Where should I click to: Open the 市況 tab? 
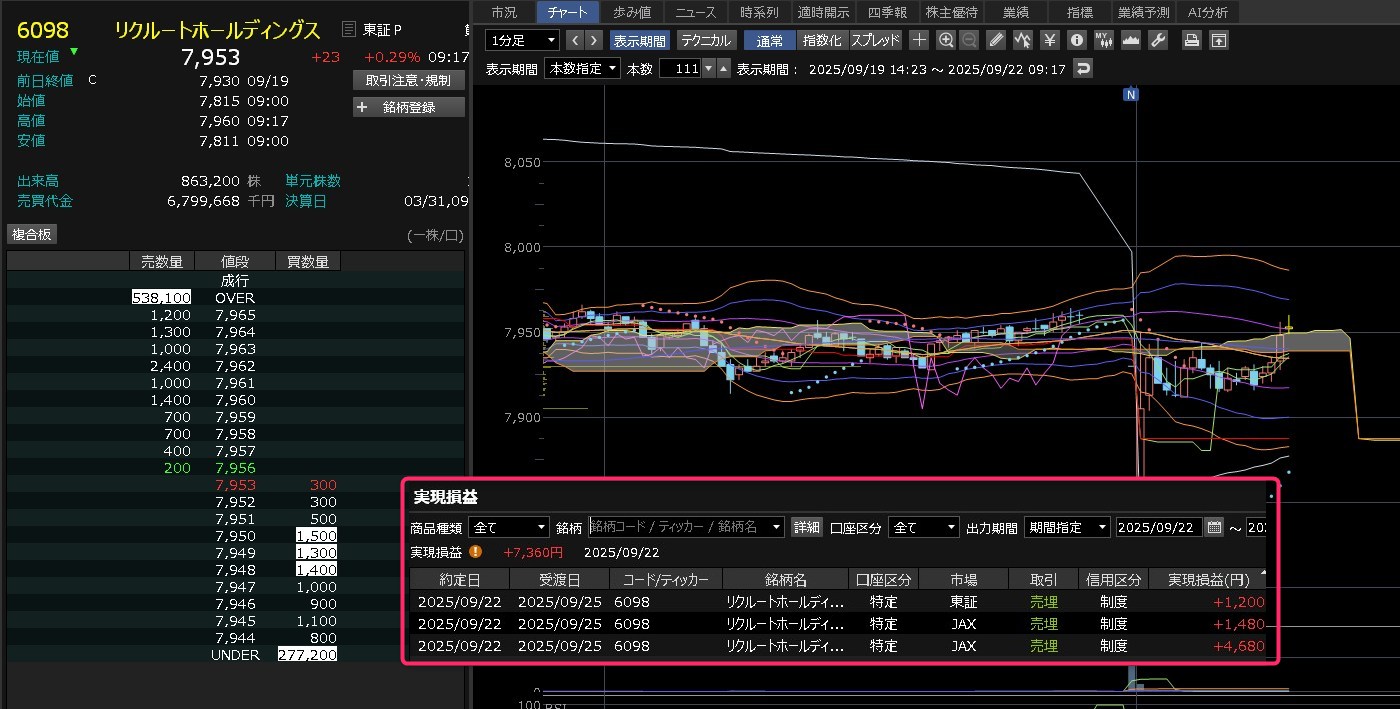tap(504, 12)
